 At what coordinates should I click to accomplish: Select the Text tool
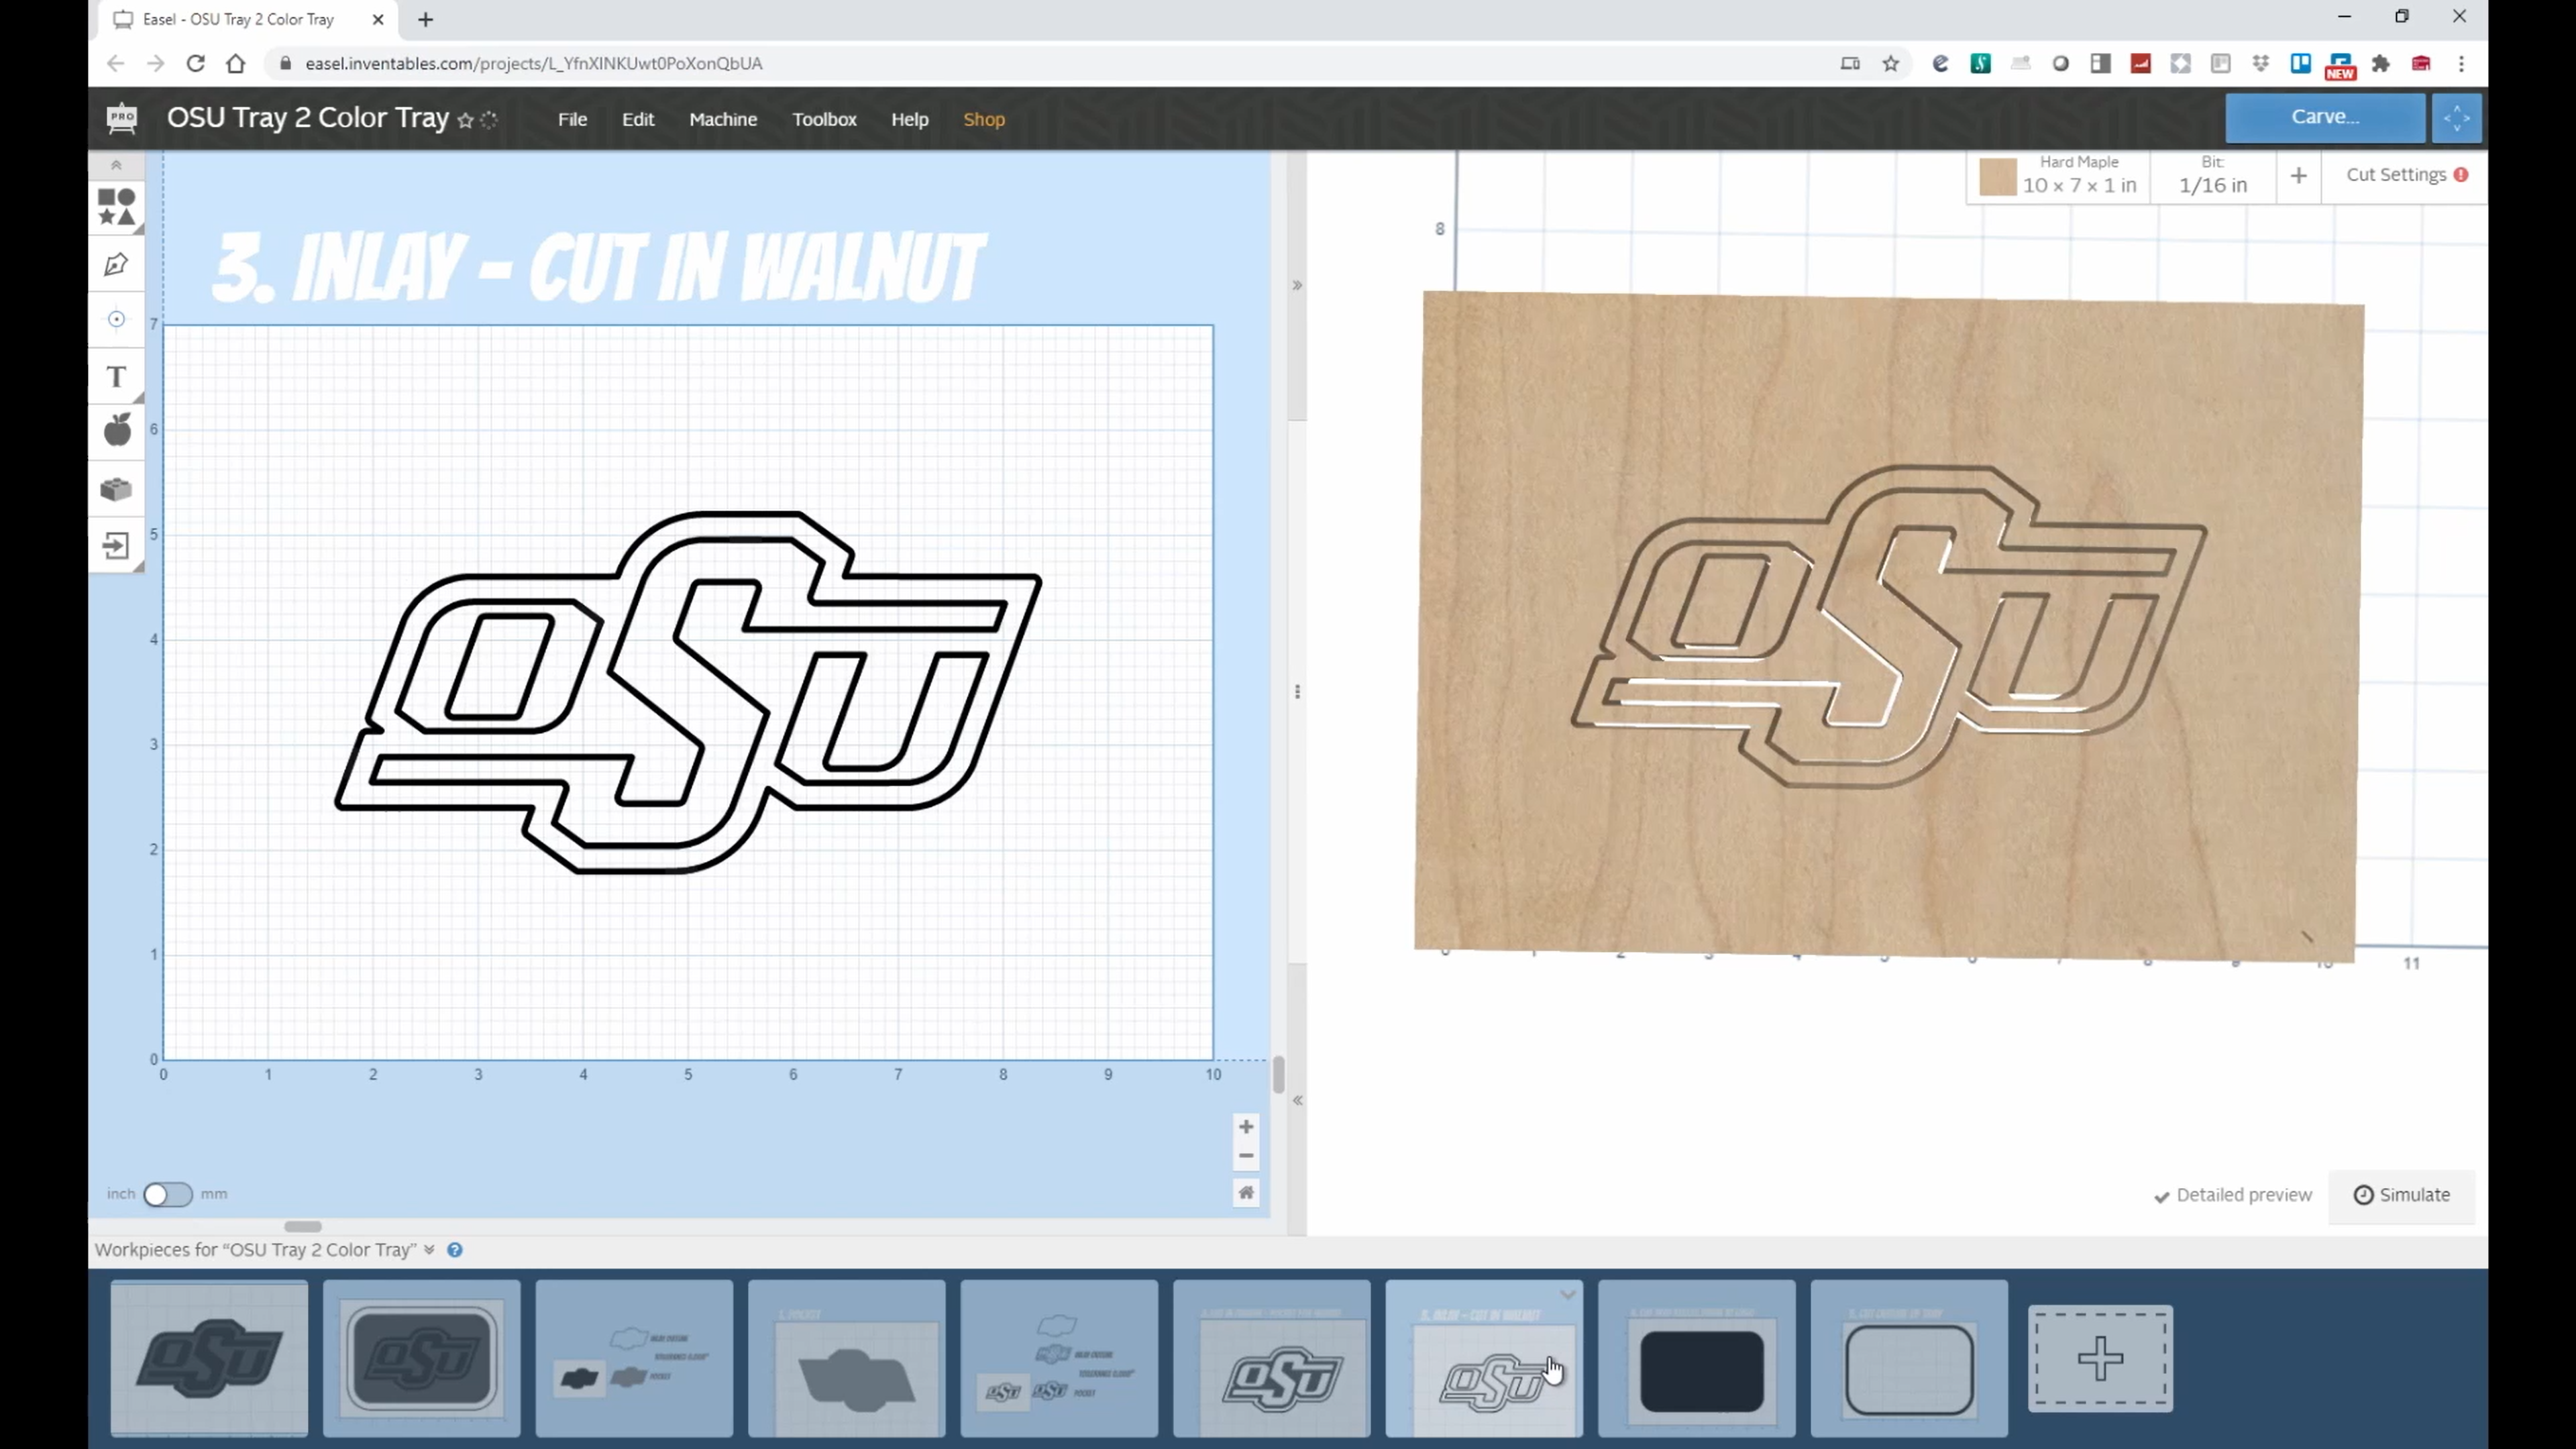(x=116, y=376)
